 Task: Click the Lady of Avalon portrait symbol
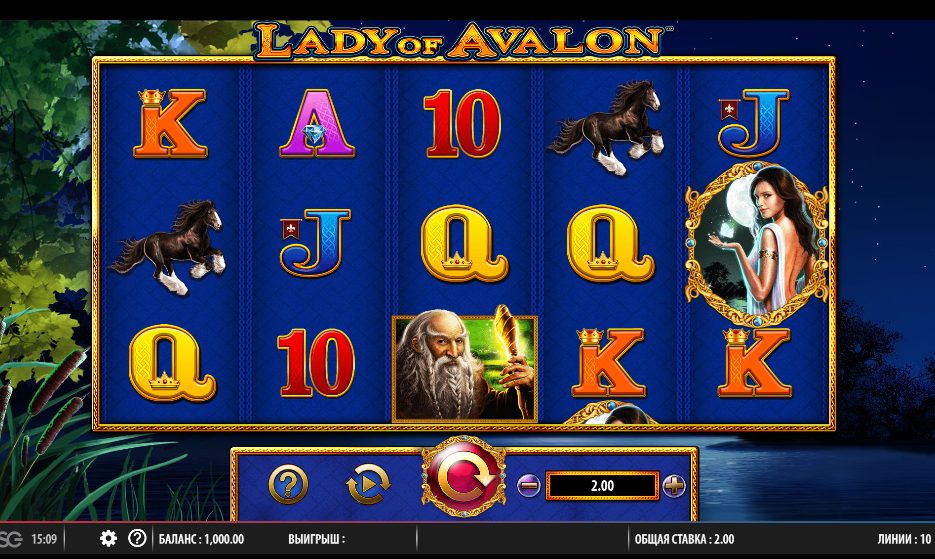757,245
